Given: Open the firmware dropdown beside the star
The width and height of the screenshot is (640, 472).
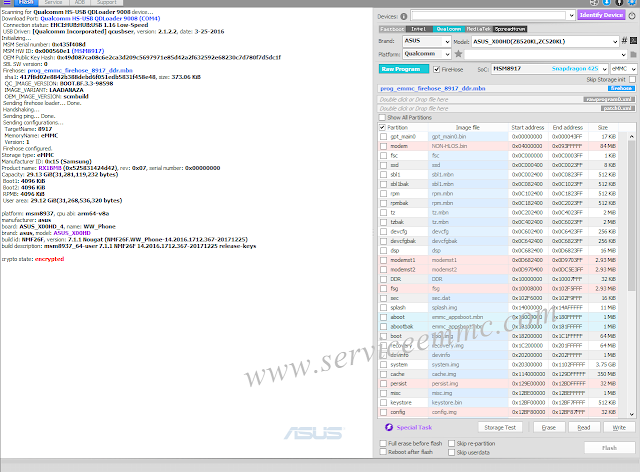Looking at the screenshot, I should coord(545,54).
